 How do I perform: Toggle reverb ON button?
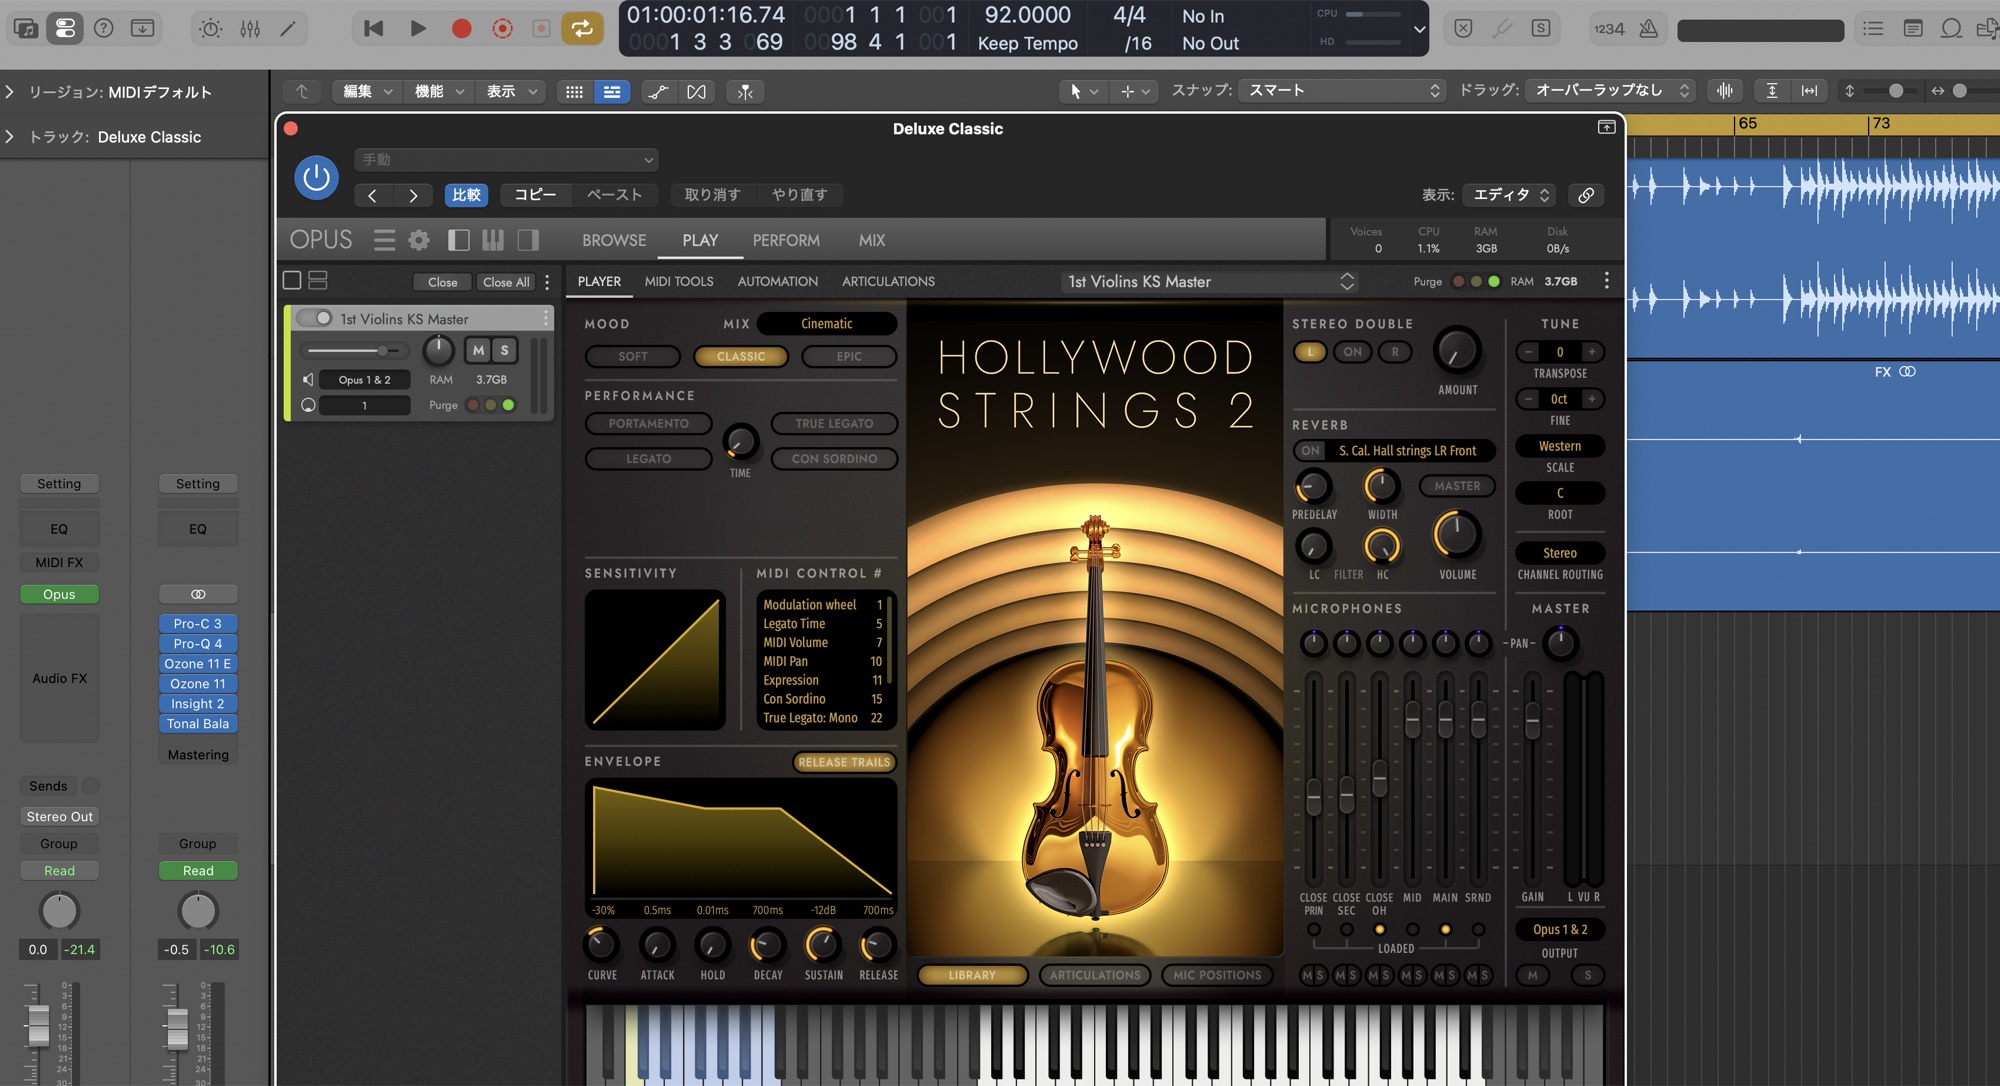point(1310,451)
